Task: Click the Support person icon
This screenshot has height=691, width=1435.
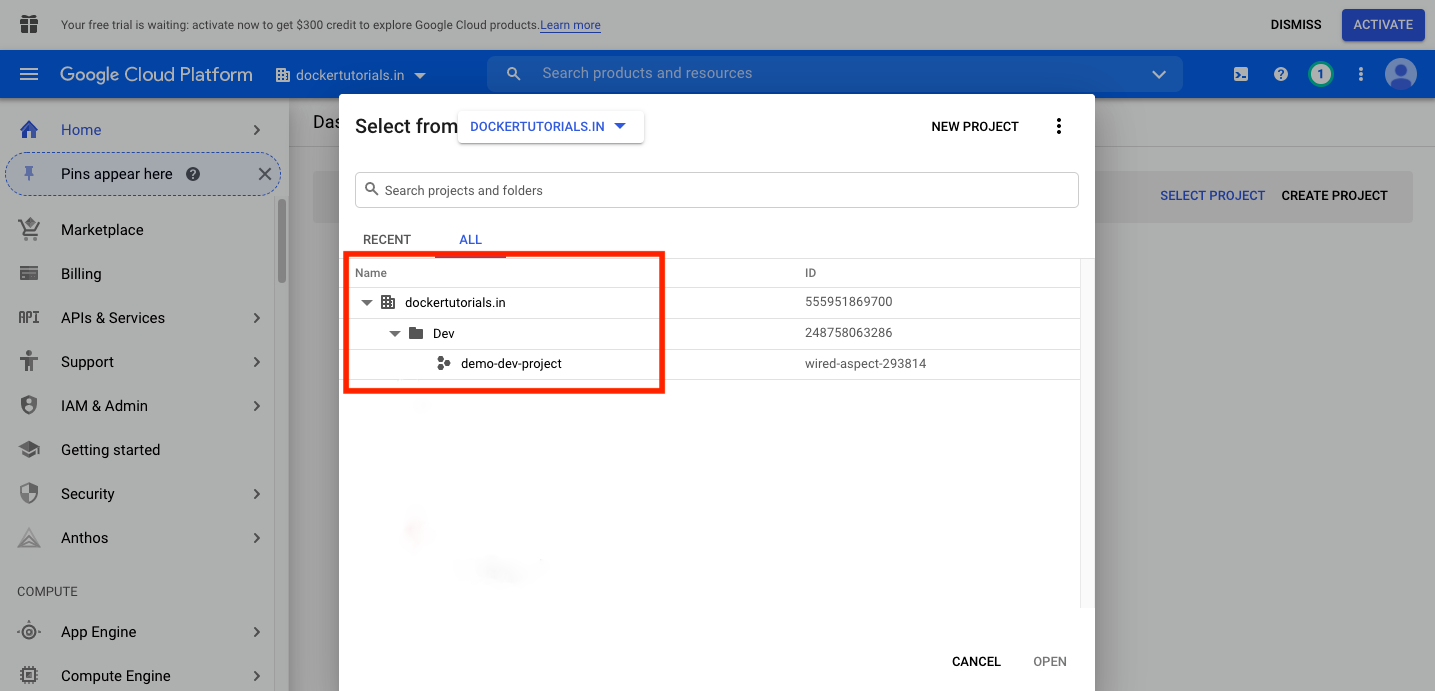Action: [x=29, y=362]
